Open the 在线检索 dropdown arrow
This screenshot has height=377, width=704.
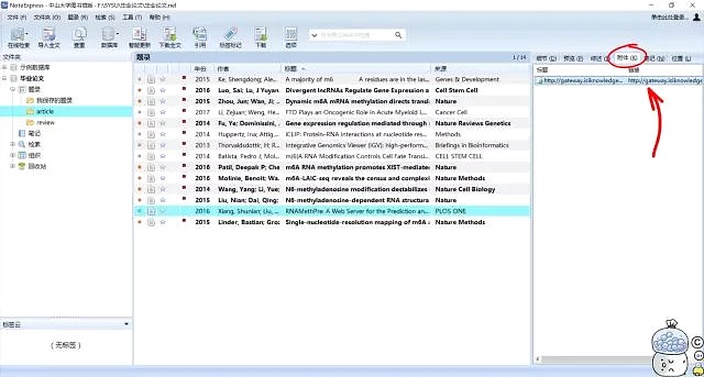tap(27, 34)
